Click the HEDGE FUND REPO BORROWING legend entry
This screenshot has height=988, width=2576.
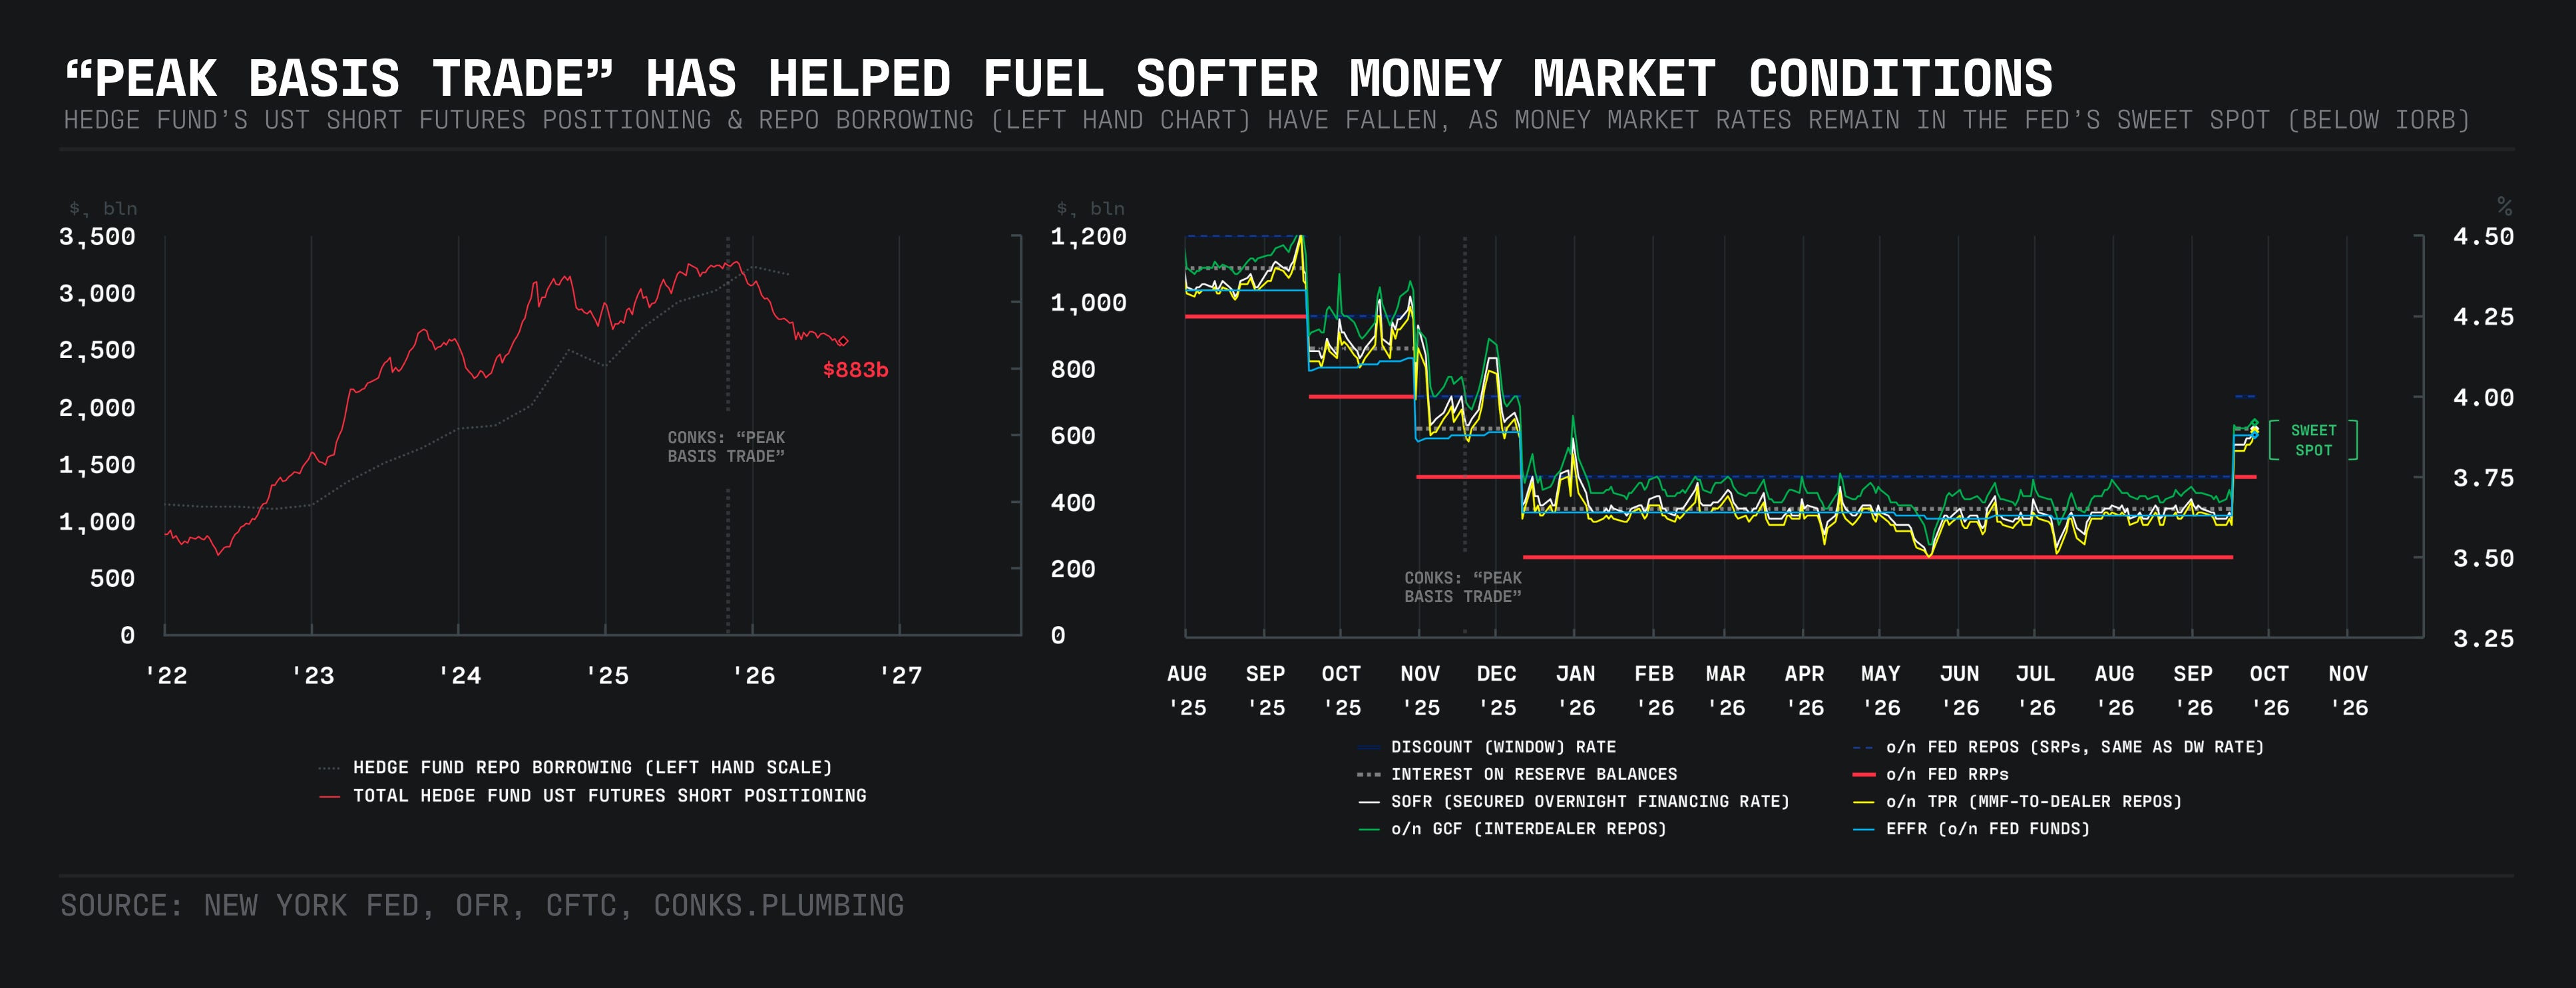tap(575, 768)
